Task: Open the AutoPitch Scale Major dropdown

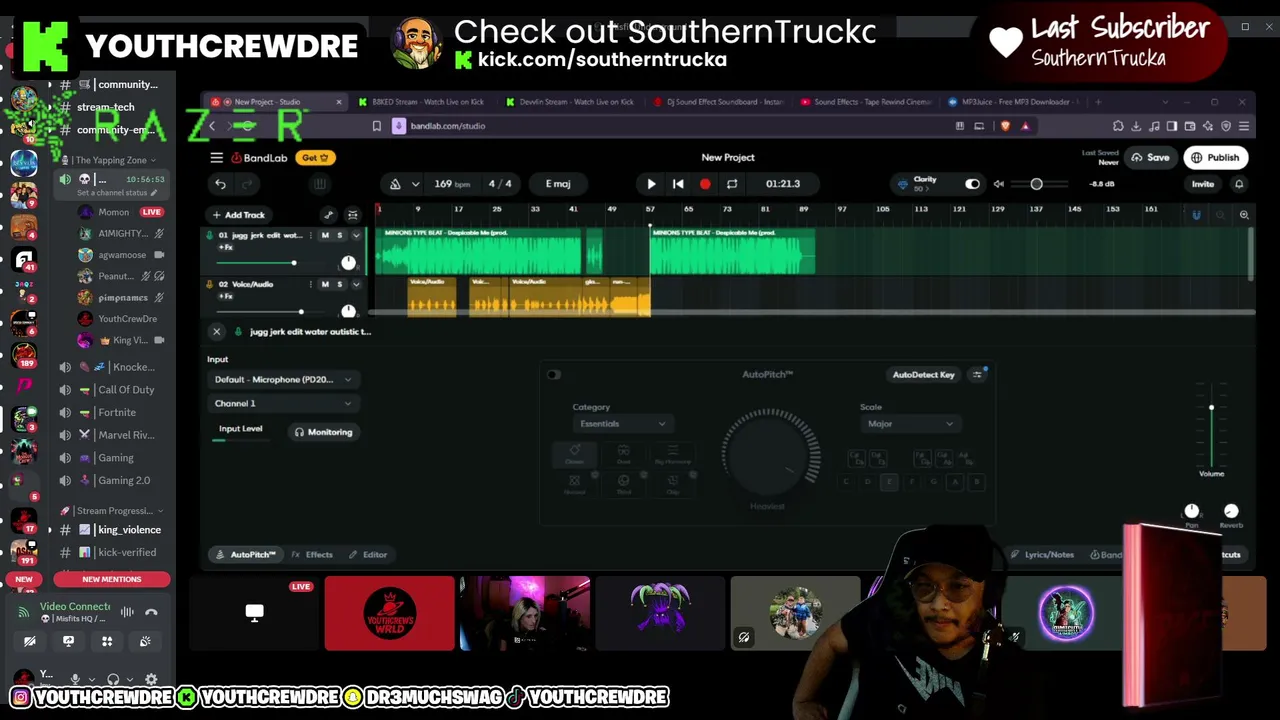Action: (909, 424)
